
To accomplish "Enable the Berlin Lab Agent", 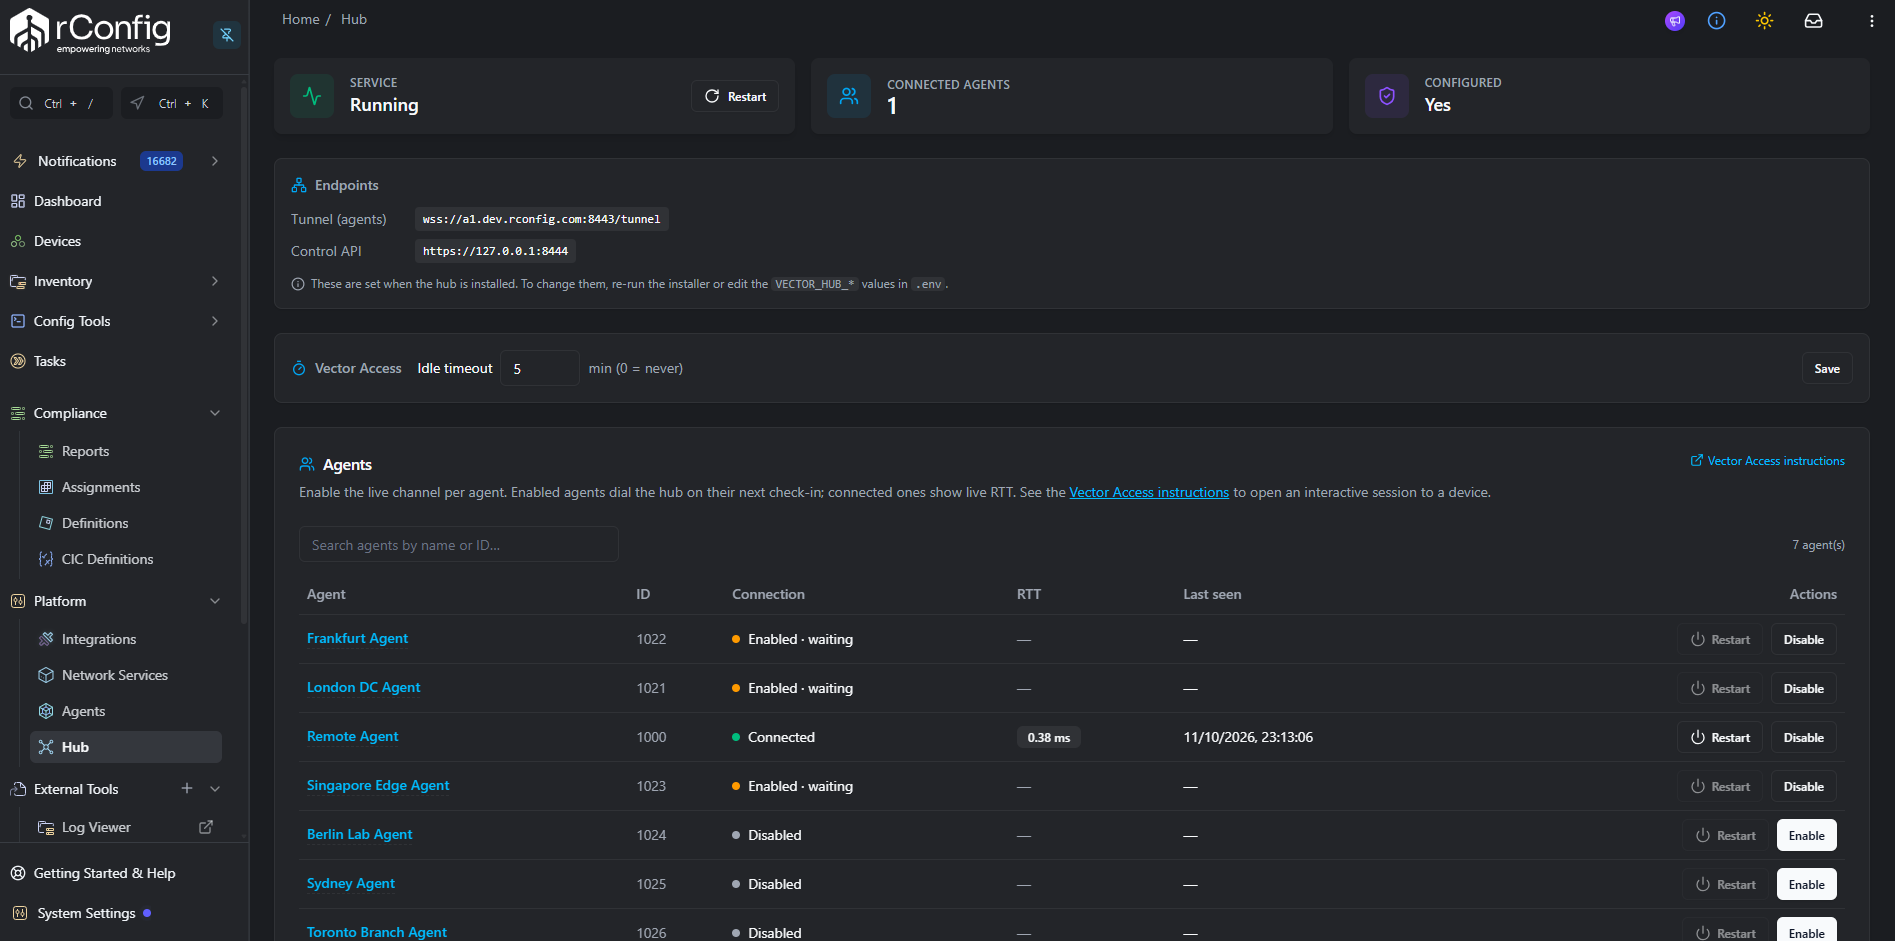I will click(1807, 835).
